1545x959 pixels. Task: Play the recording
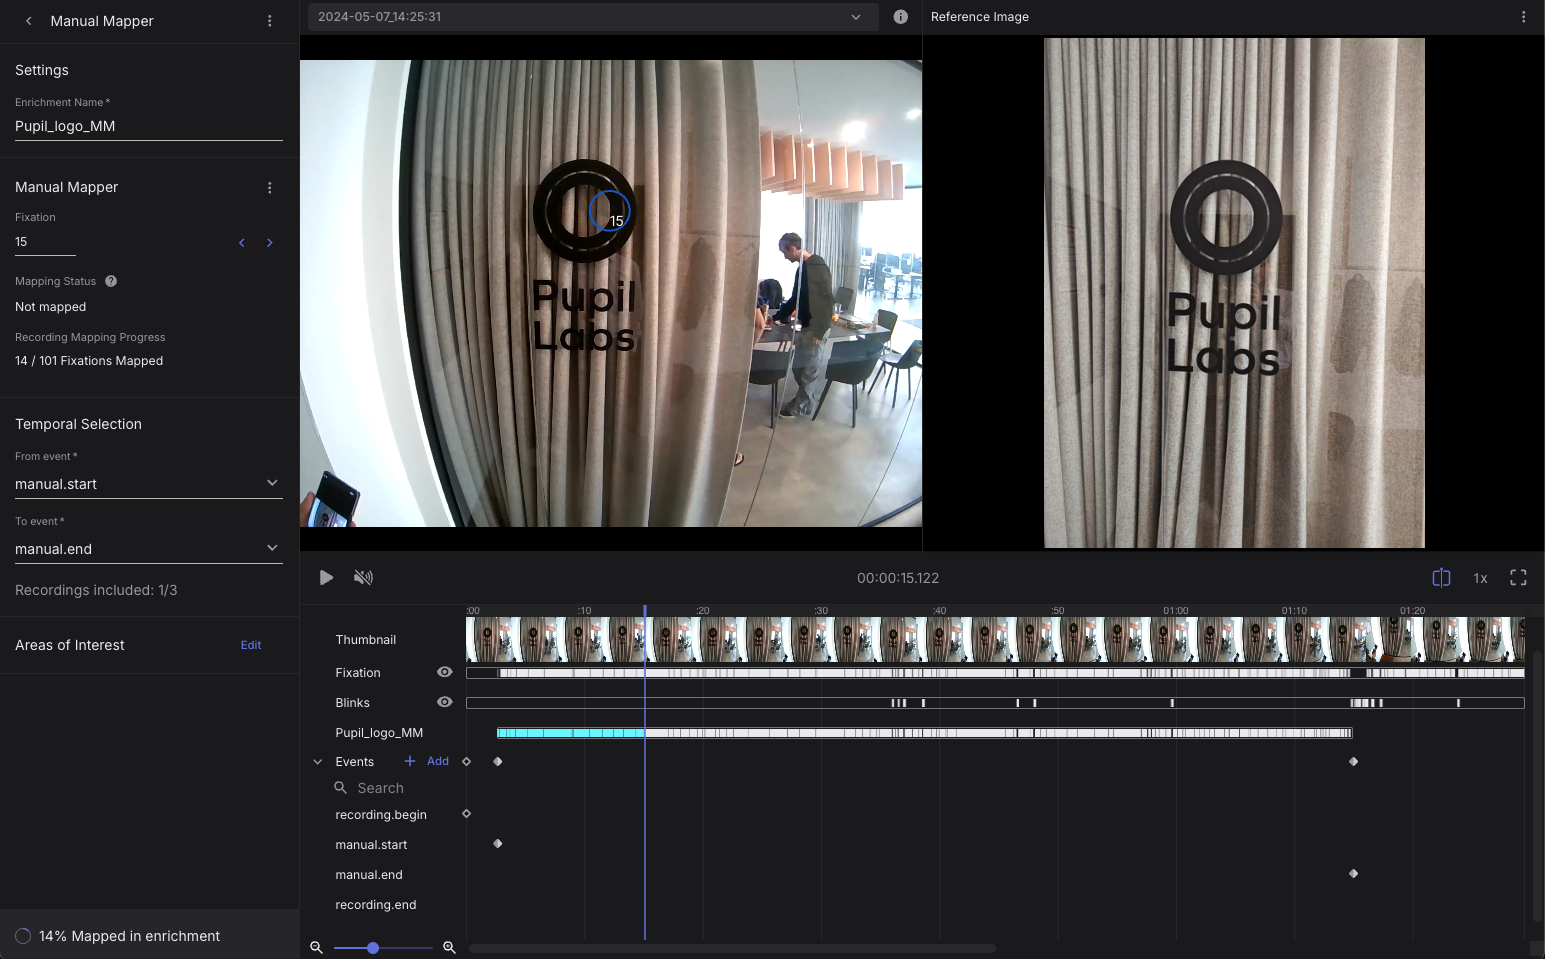click(326, 578)
